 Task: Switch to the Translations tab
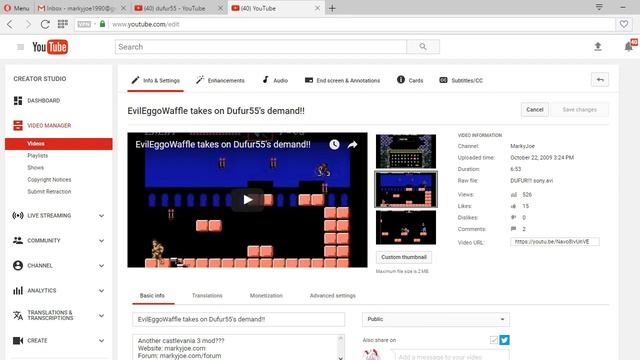coord(207,296)
